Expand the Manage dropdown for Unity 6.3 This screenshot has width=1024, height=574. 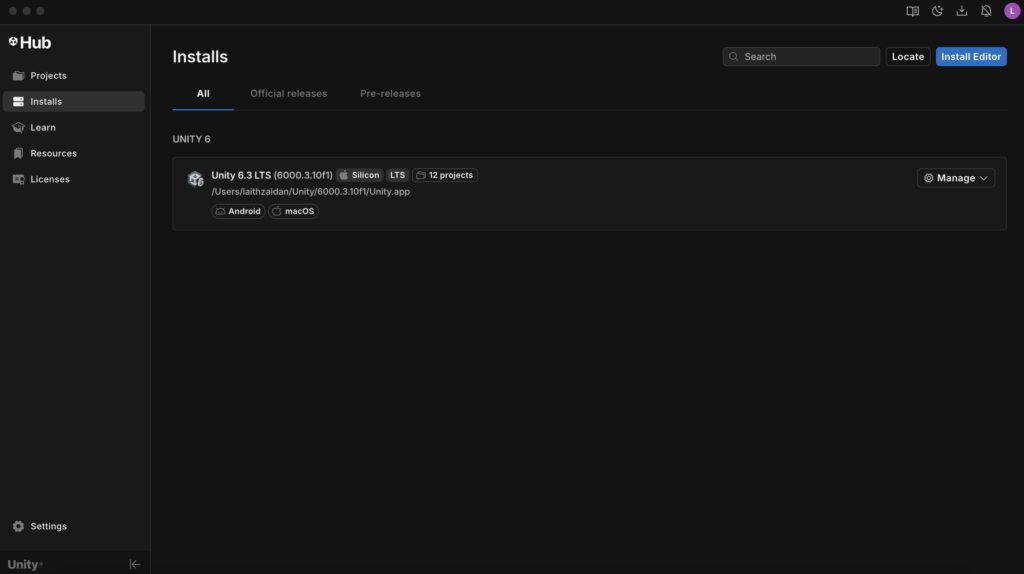coord(955,178)
